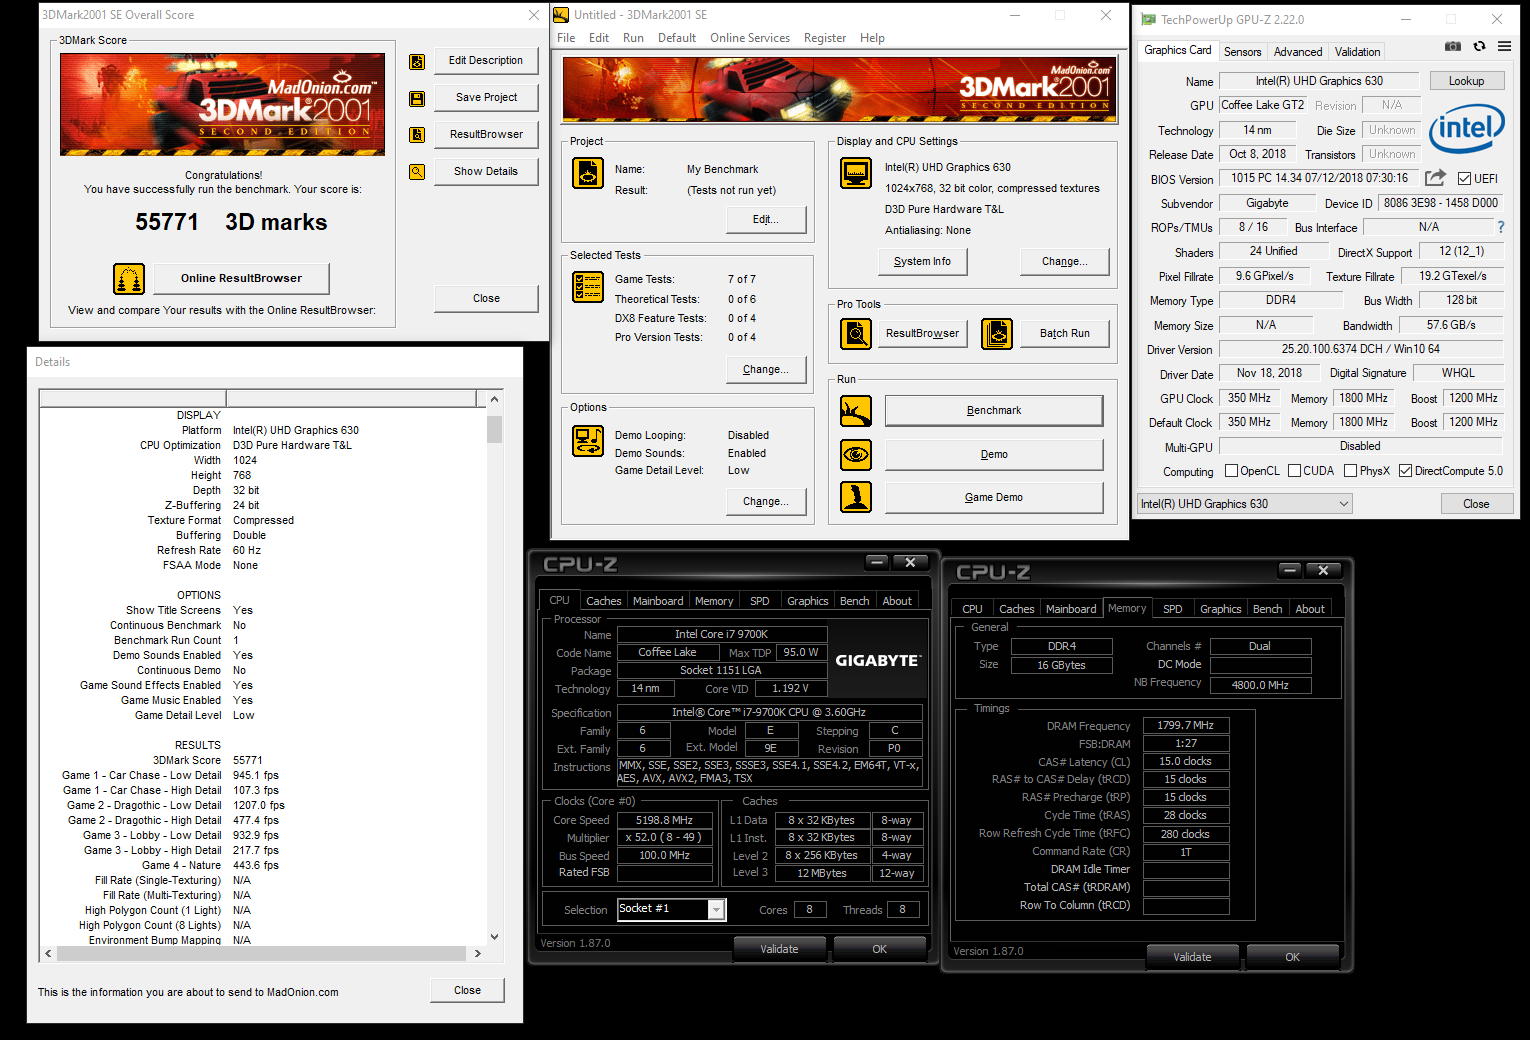Click the Project icon in the 3DMark2001 window

point(588,173)
